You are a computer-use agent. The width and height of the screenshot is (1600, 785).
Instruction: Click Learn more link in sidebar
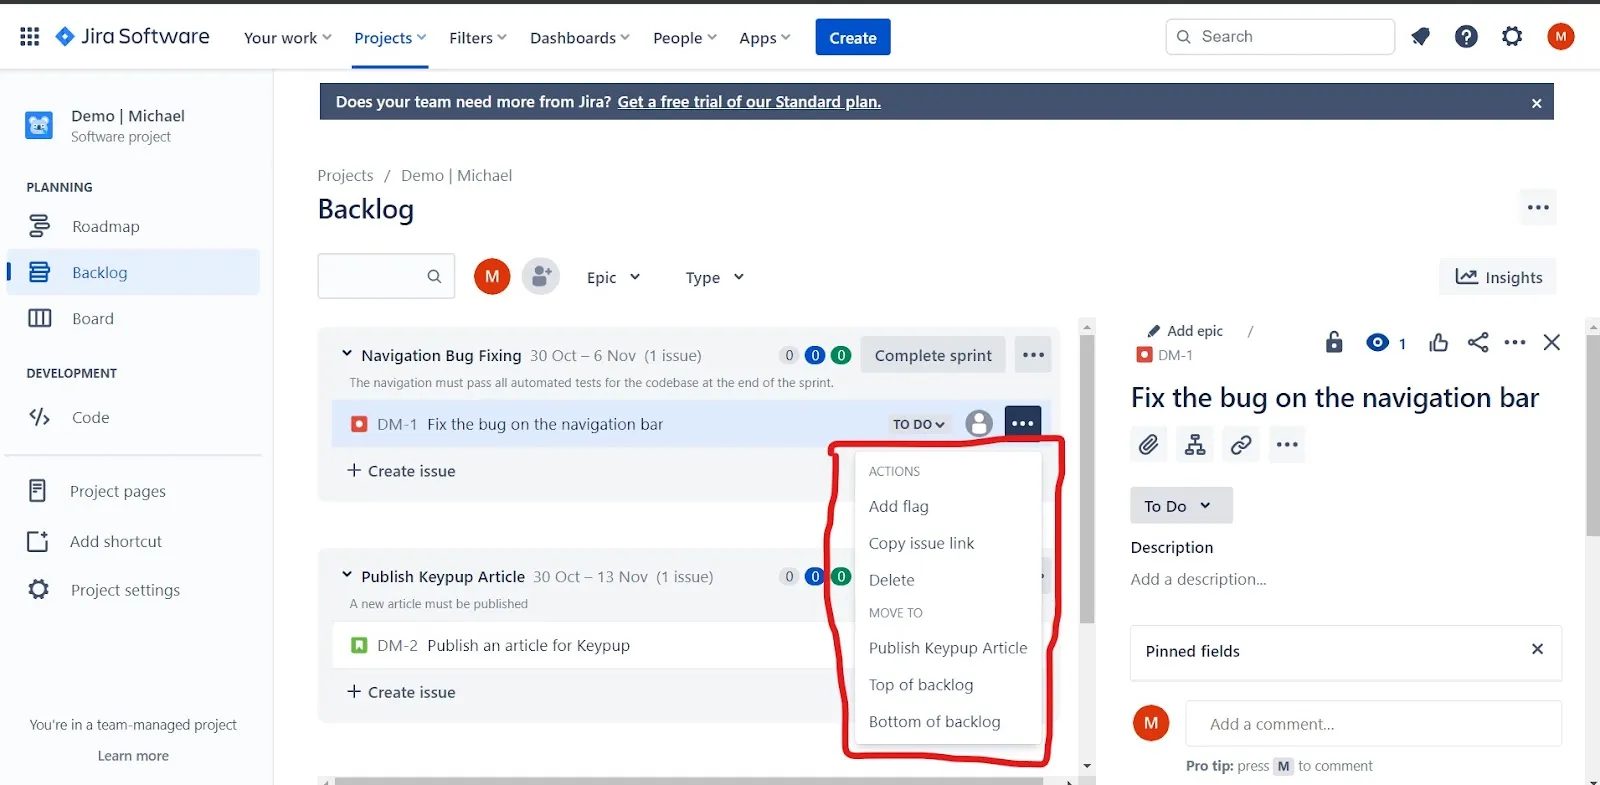tap(133, 756)
